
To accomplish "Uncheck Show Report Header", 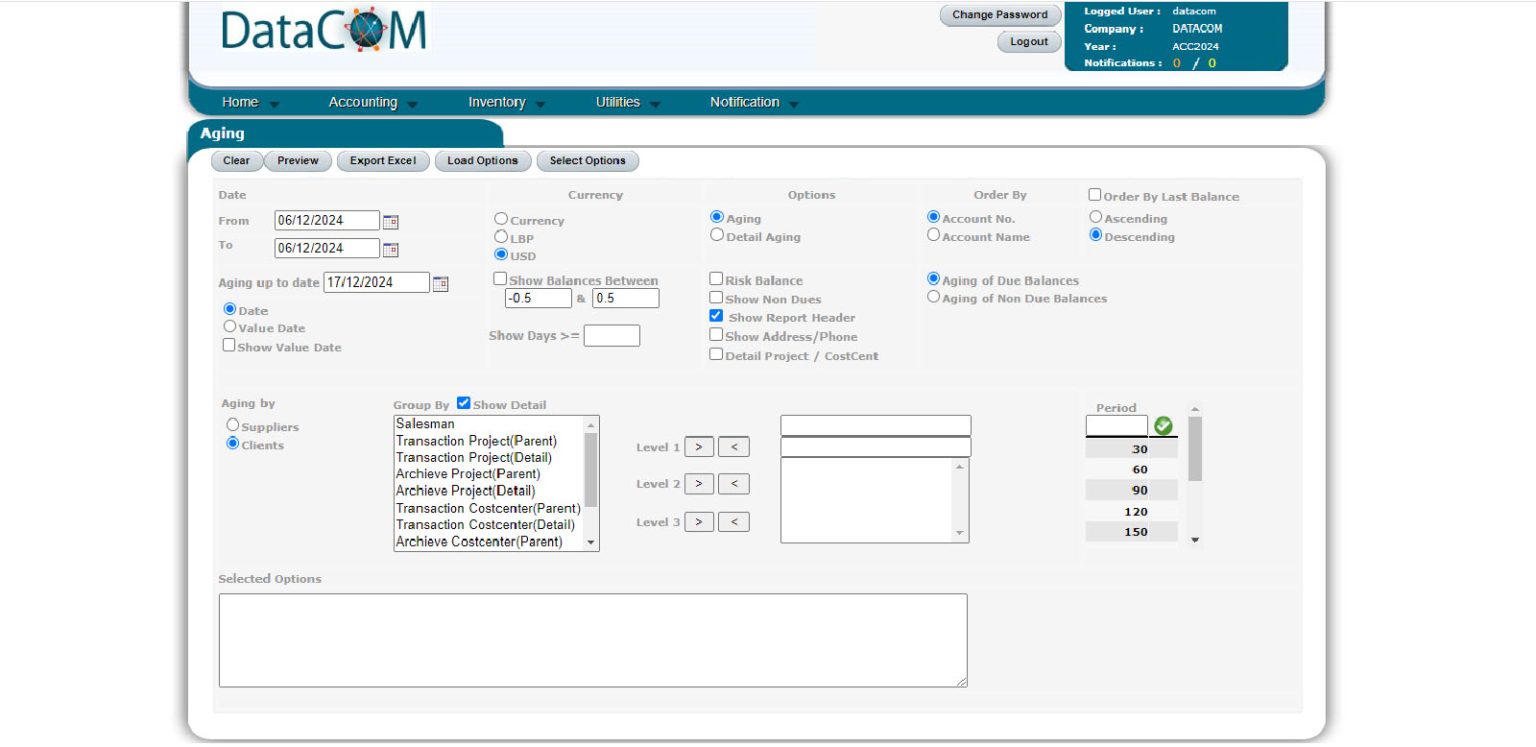I will pos(716,317).
